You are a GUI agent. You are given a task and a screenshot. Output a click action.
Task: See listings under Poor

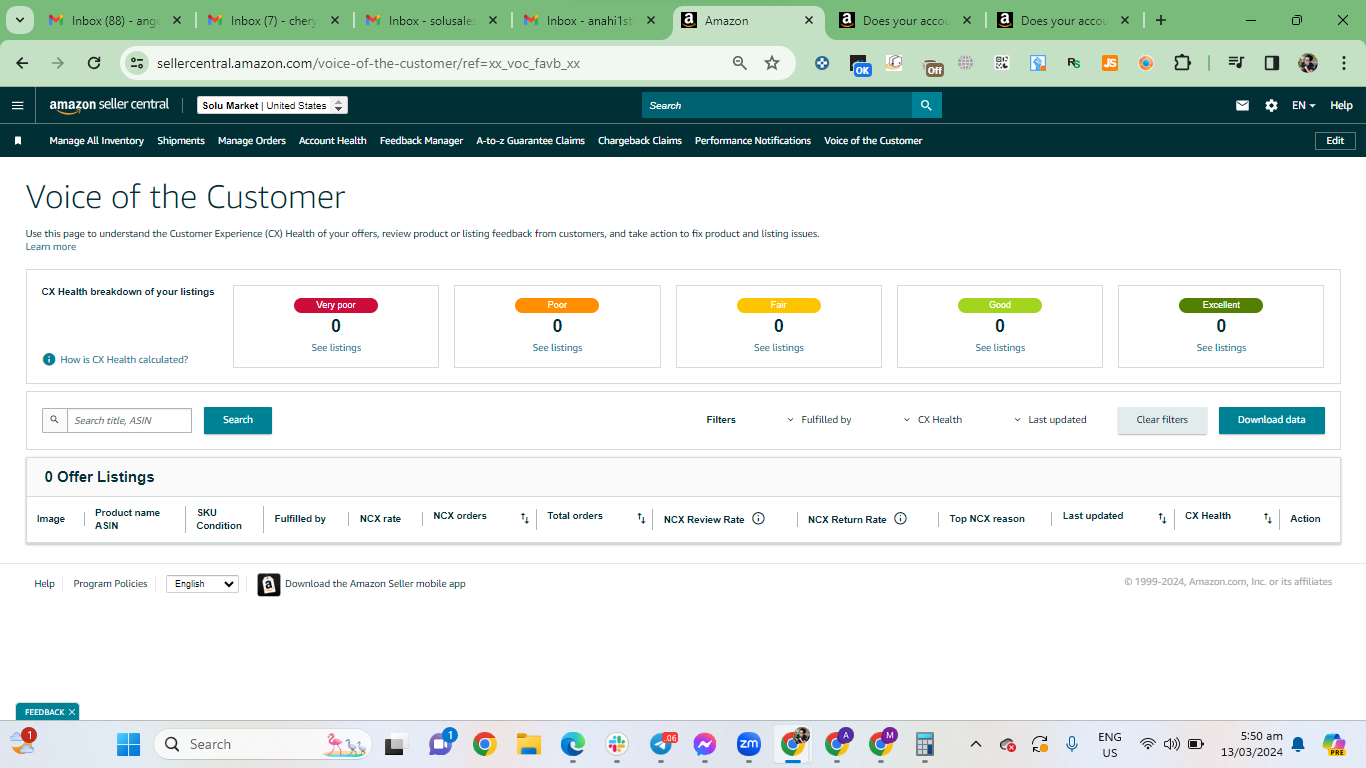[x=557, y=348]
